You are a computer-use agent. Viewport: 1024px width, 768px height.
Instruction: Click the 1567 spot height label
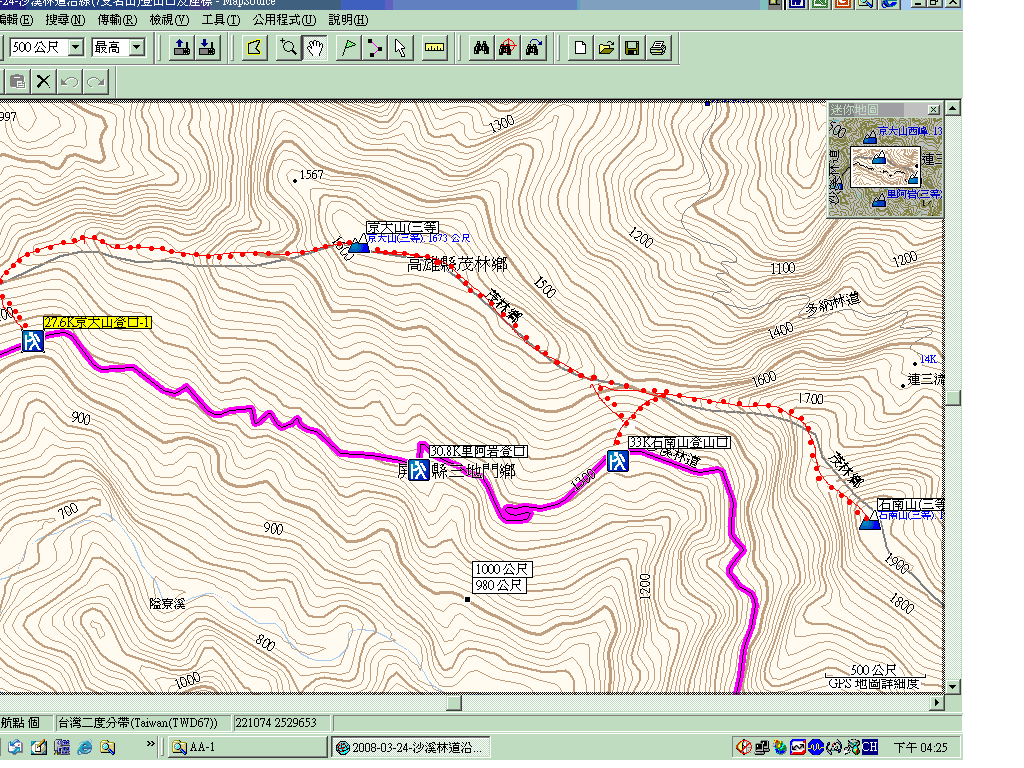pyautogui.click(x=312, y=174)
